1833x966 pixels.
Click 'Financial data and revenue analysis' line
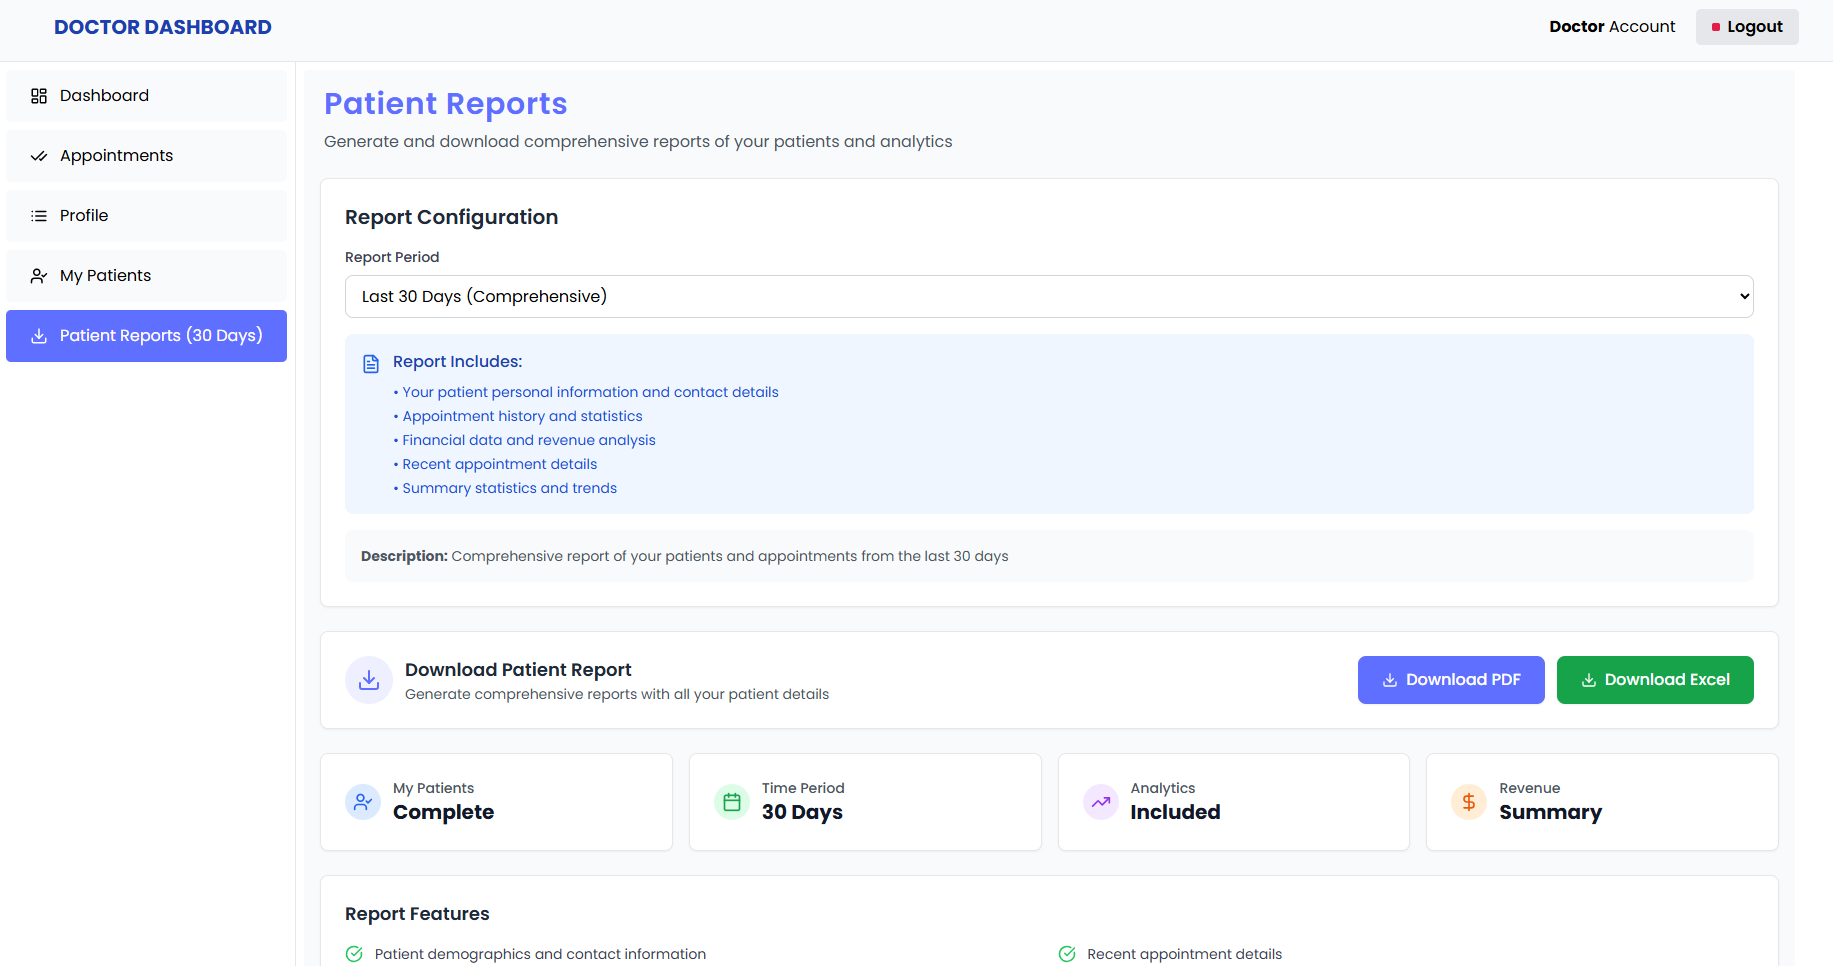[529, 440]
